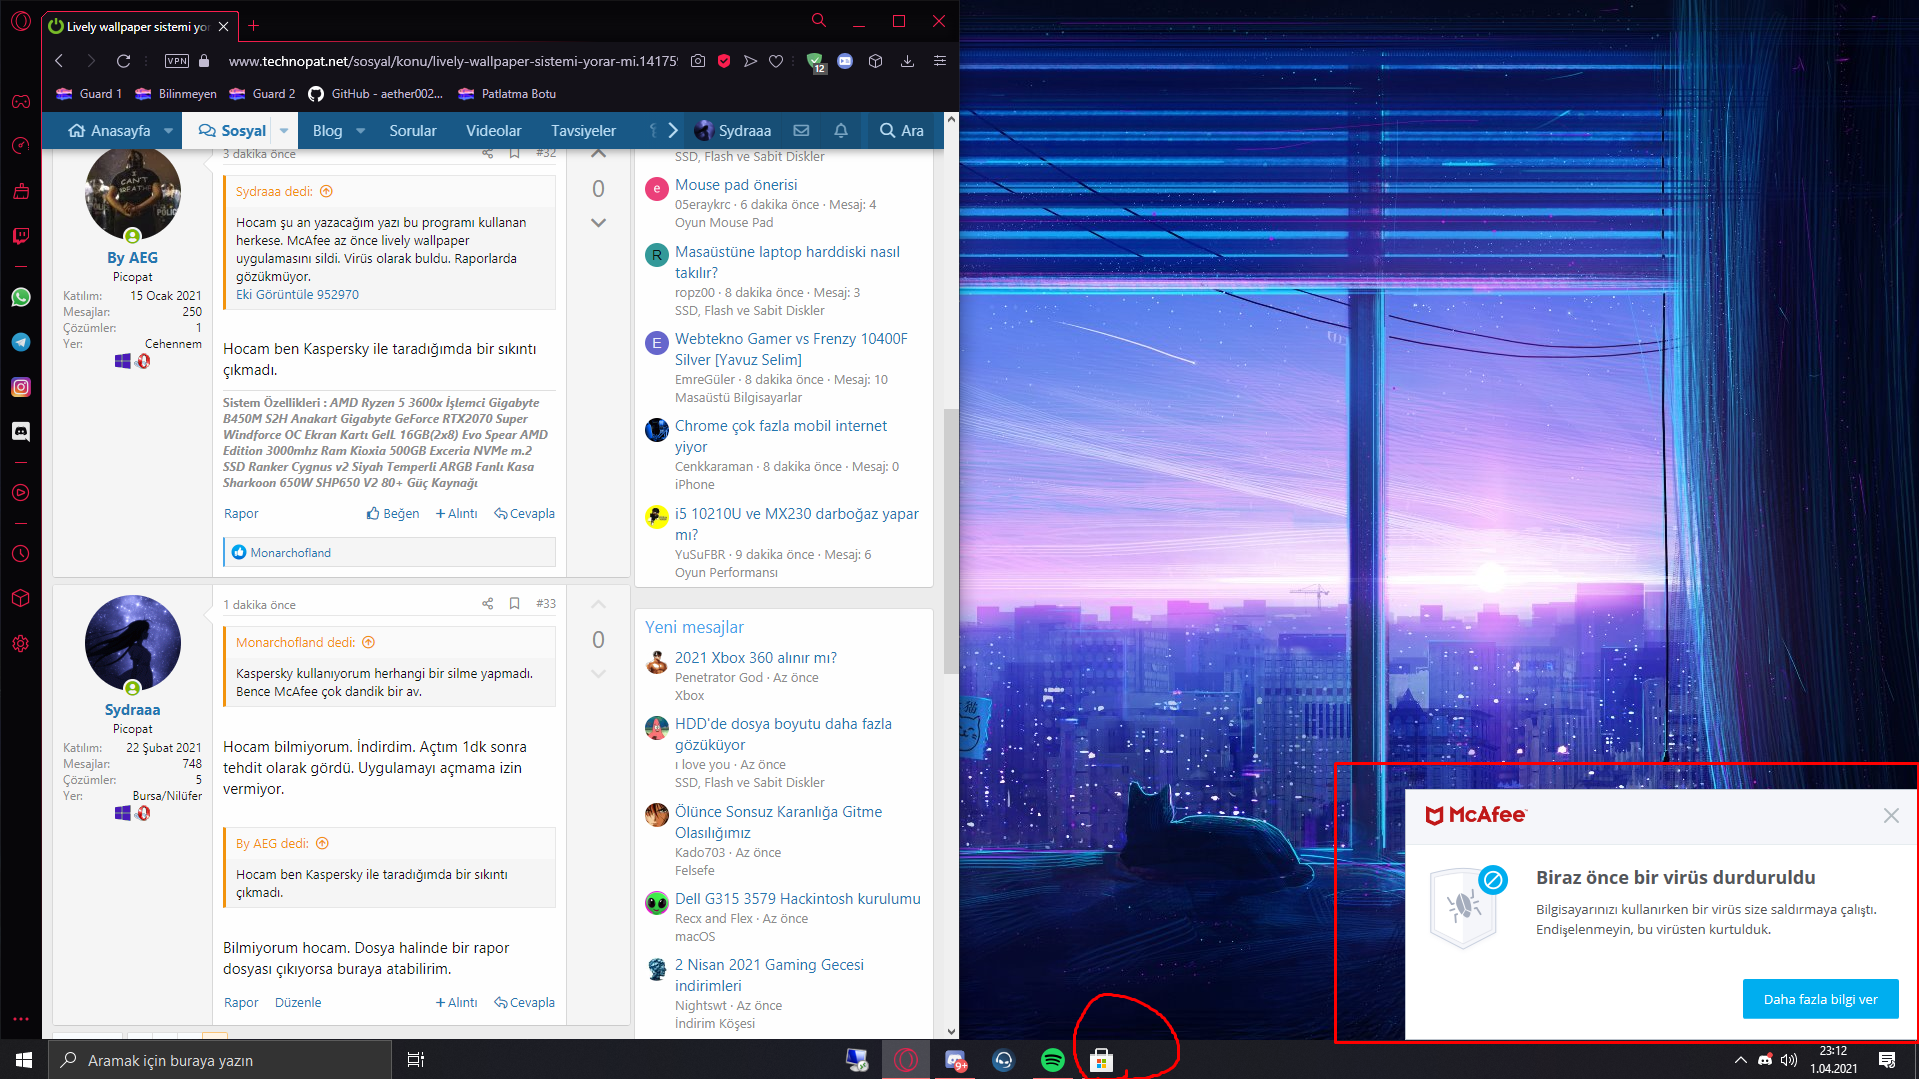Open GX Corner gamepad icon
1919x1079 pixels.
pyautogui.click(x=21, y=101)
